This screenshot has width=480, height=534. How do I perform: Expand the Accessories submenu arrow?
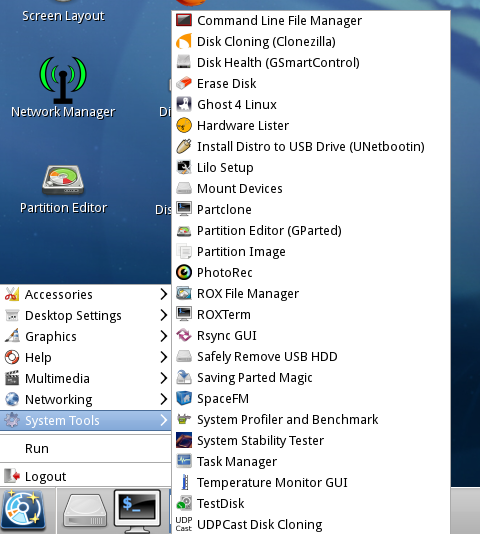pyautogui.click(x=164, y=294)
